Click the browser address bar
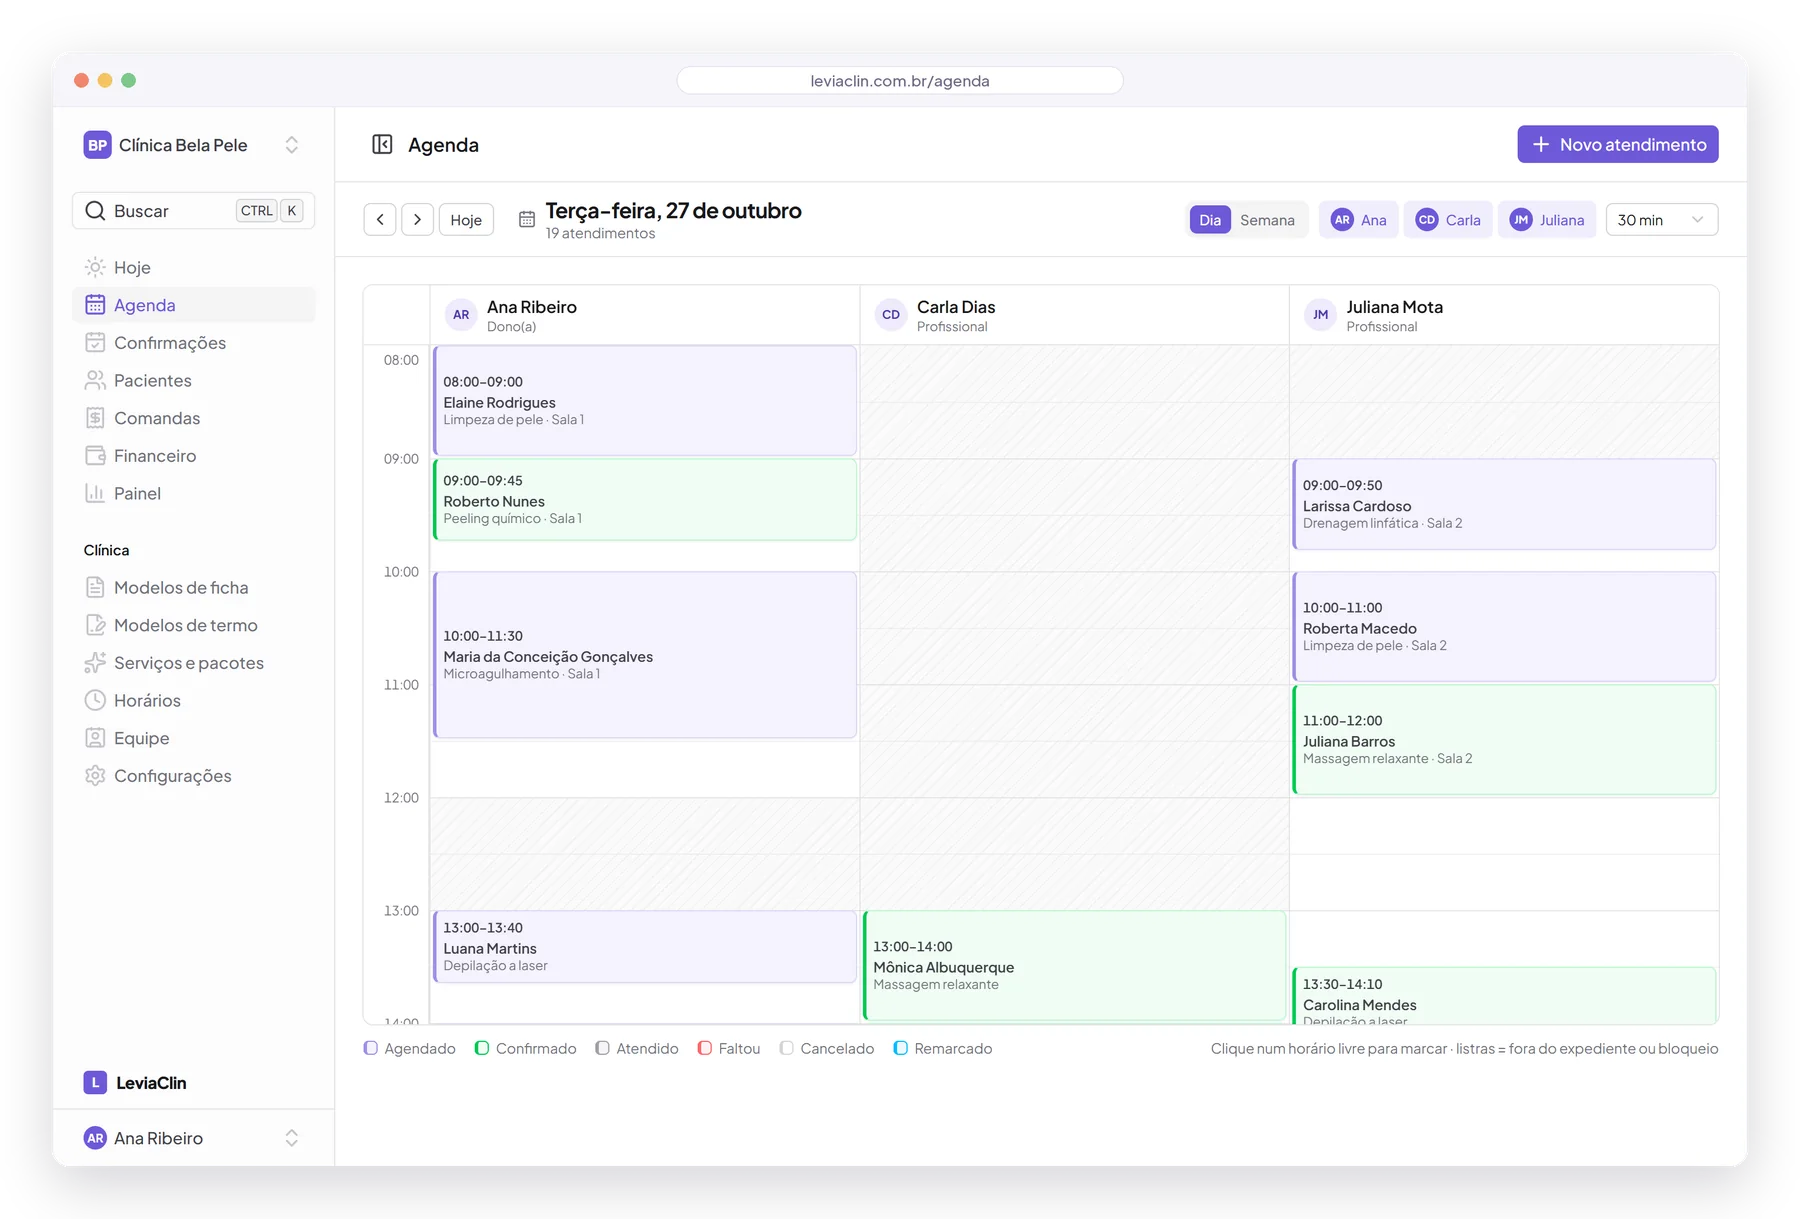 900,80
